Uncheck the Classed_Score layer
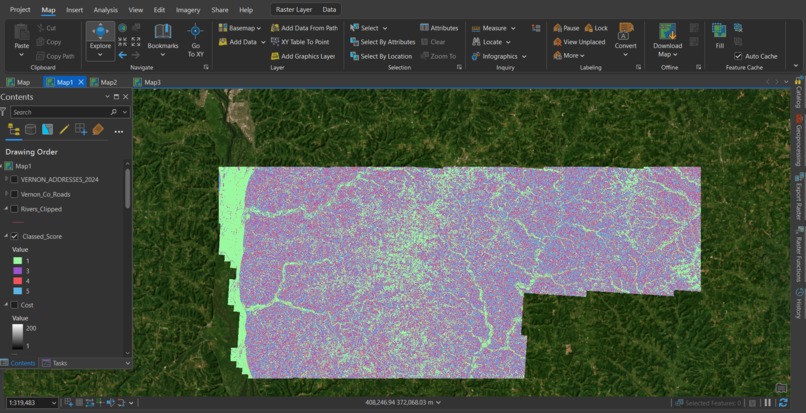 [x=14, y=237]
